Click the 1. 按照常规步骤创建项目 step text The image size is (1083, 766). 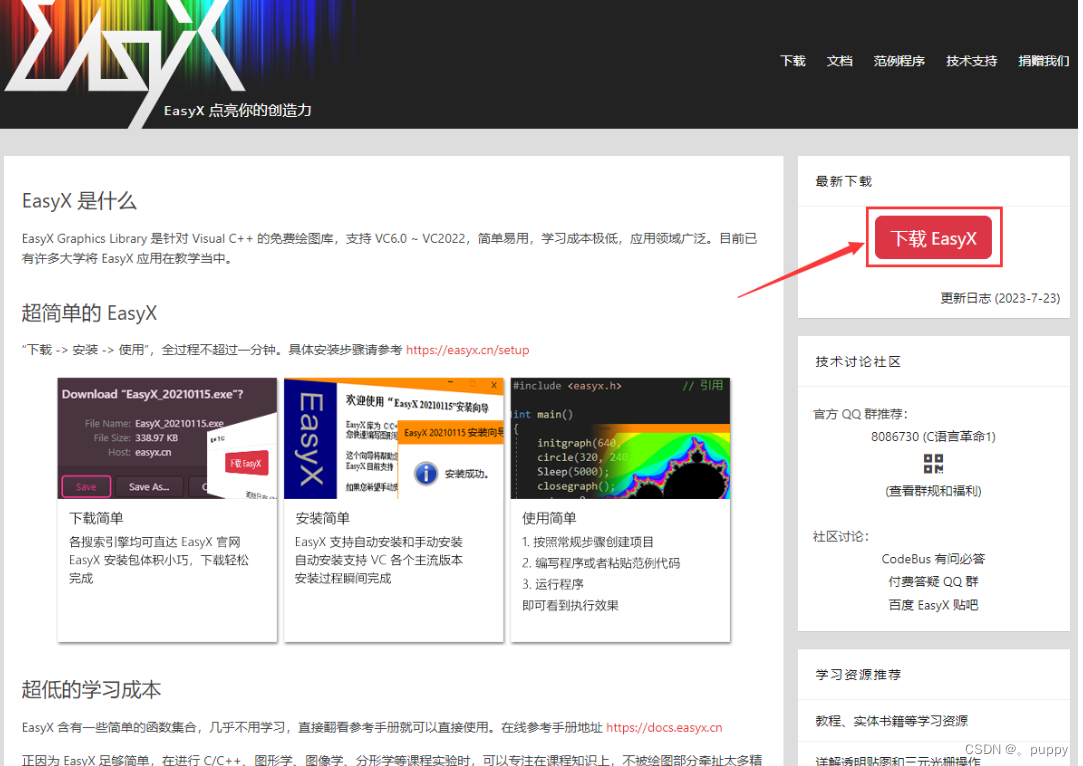588,542
